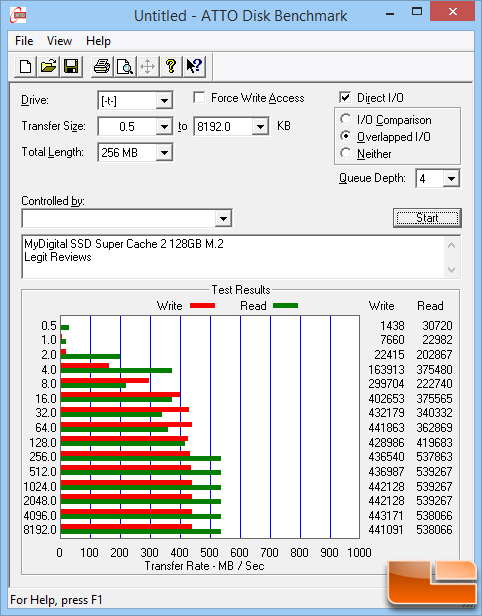482x616 pixels.
Task: Click write value 443171
Action: point(387,515)
